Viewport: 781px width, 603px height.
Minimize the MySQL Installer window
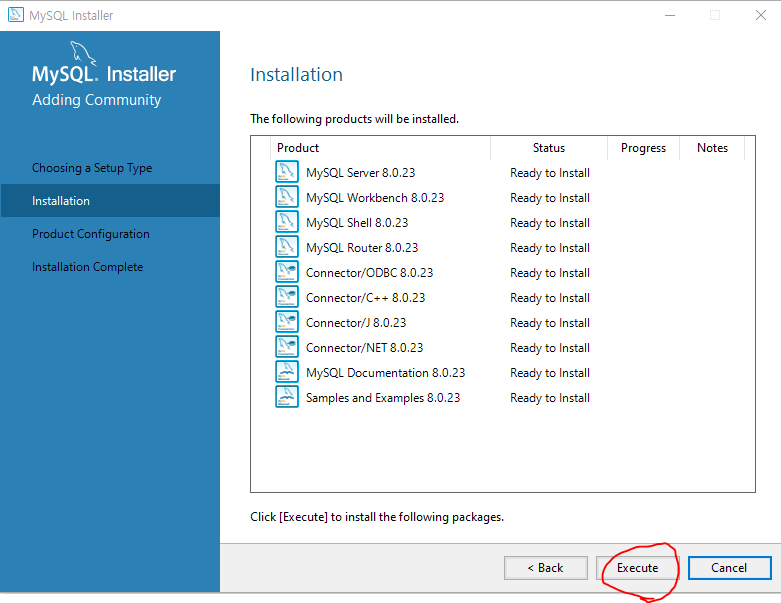coord(670,15)
